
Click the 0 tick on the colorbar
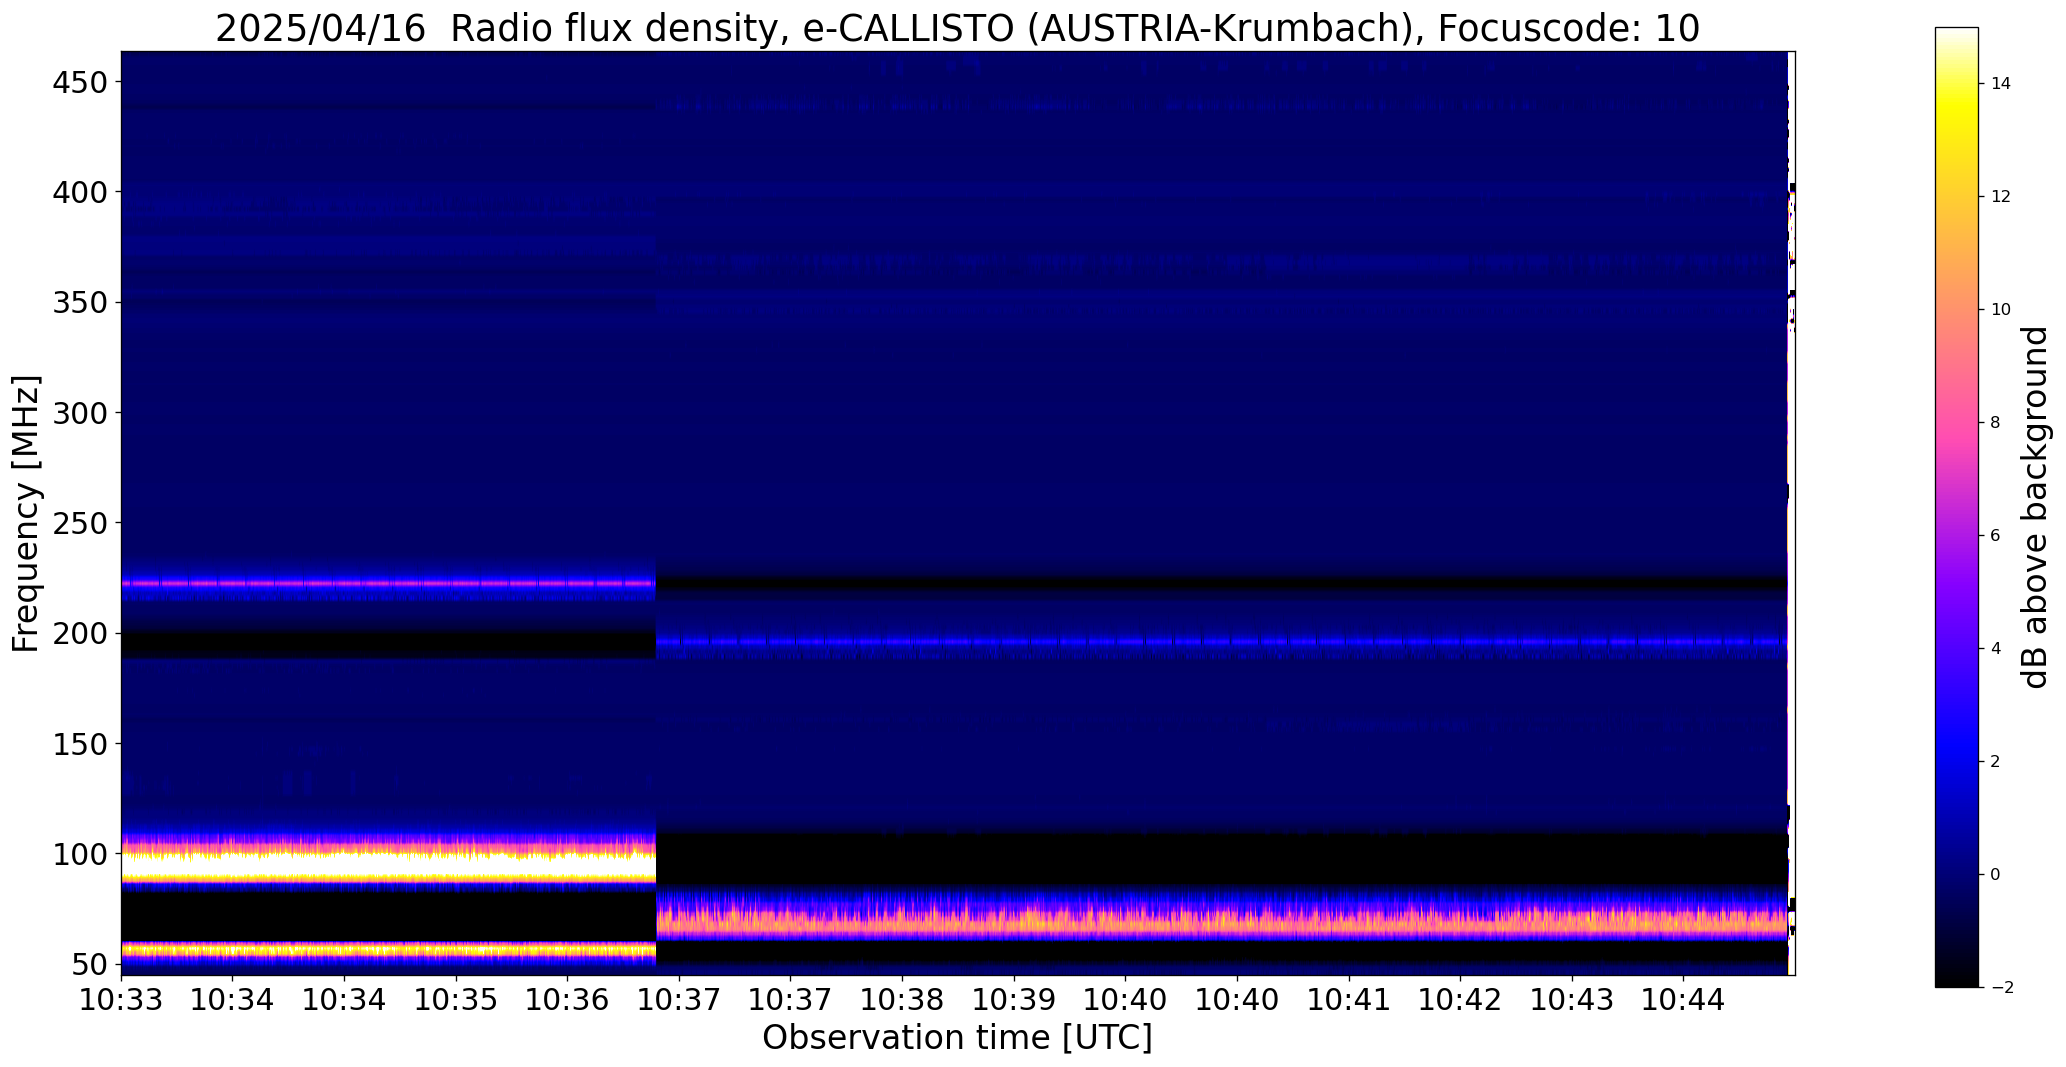pos(1996,875)
